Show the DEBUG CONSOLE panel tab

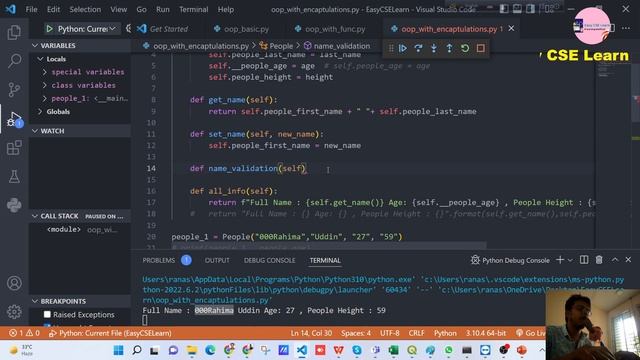[269, 260]
